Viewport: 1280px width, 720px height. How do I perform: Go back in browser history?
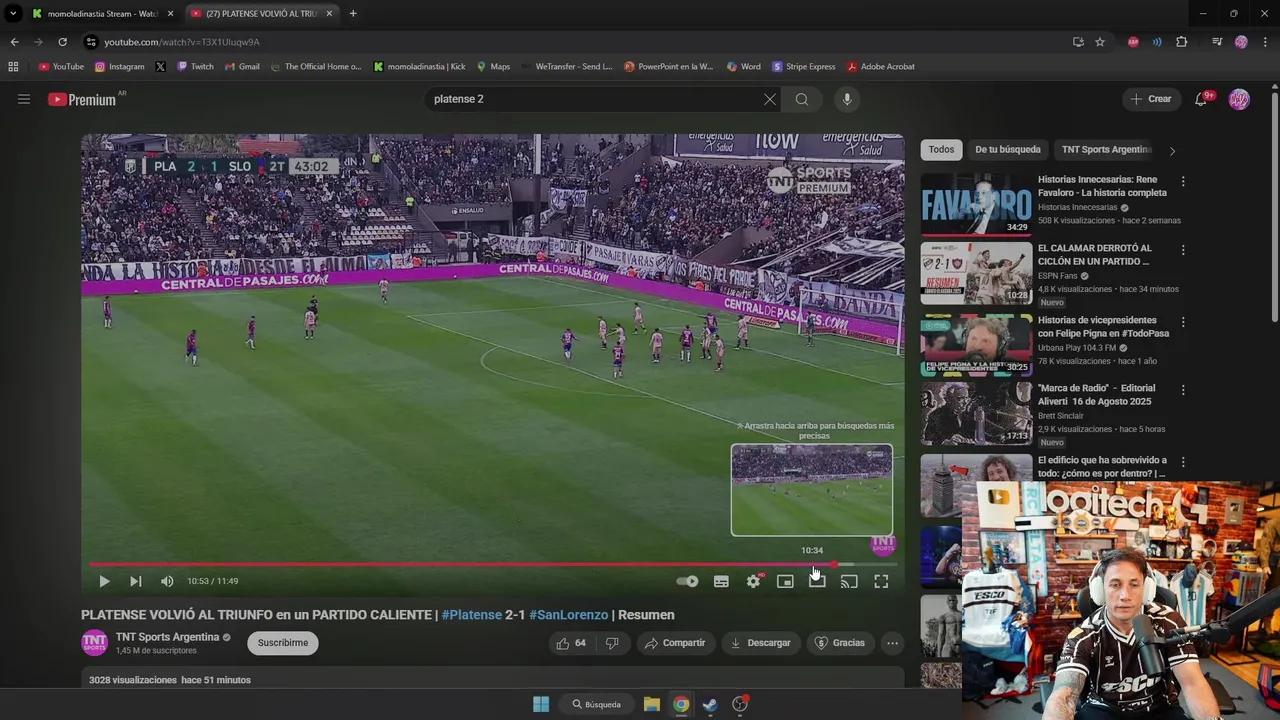[x=14, y=42]
